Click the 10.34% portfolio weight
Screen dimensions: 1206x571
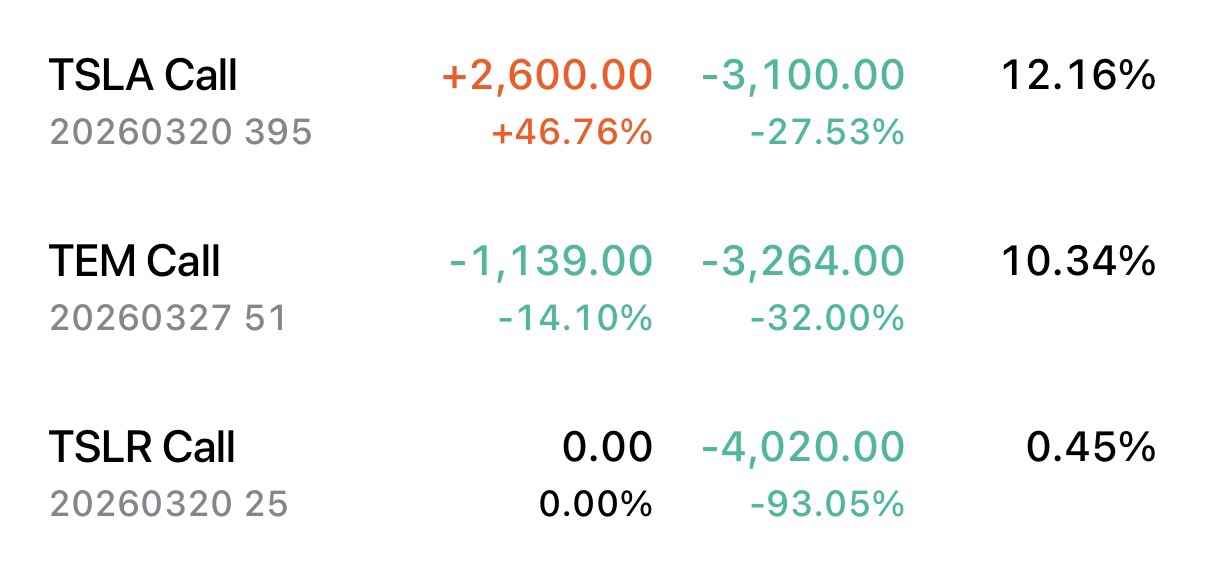coord(1078,263)
